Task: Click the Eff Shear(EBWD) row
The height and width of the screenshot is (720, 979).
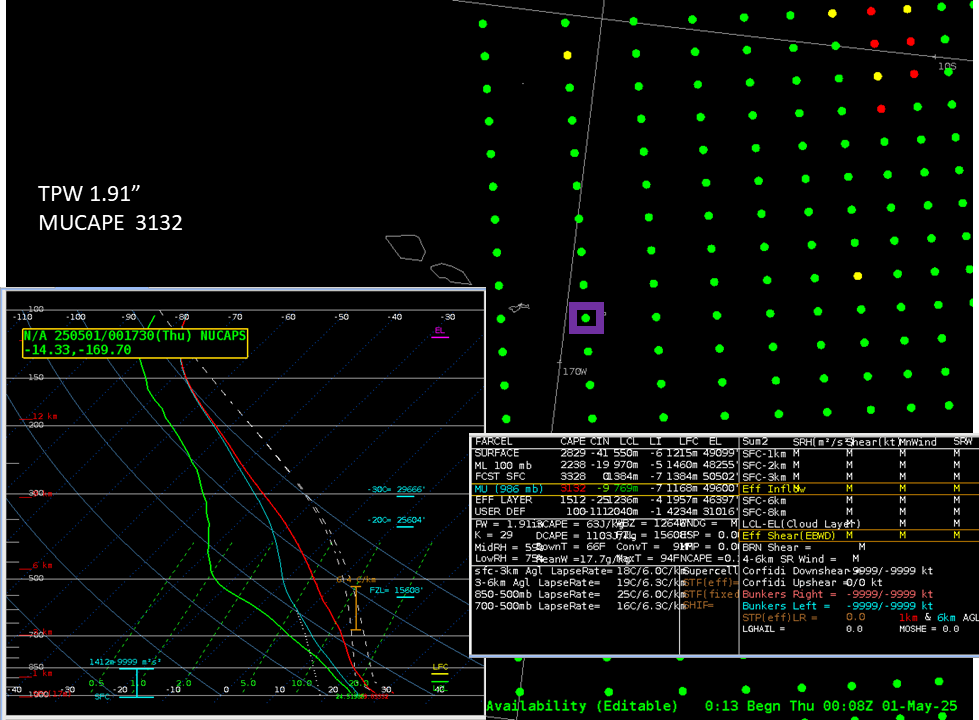Action: tap(858, 535)
